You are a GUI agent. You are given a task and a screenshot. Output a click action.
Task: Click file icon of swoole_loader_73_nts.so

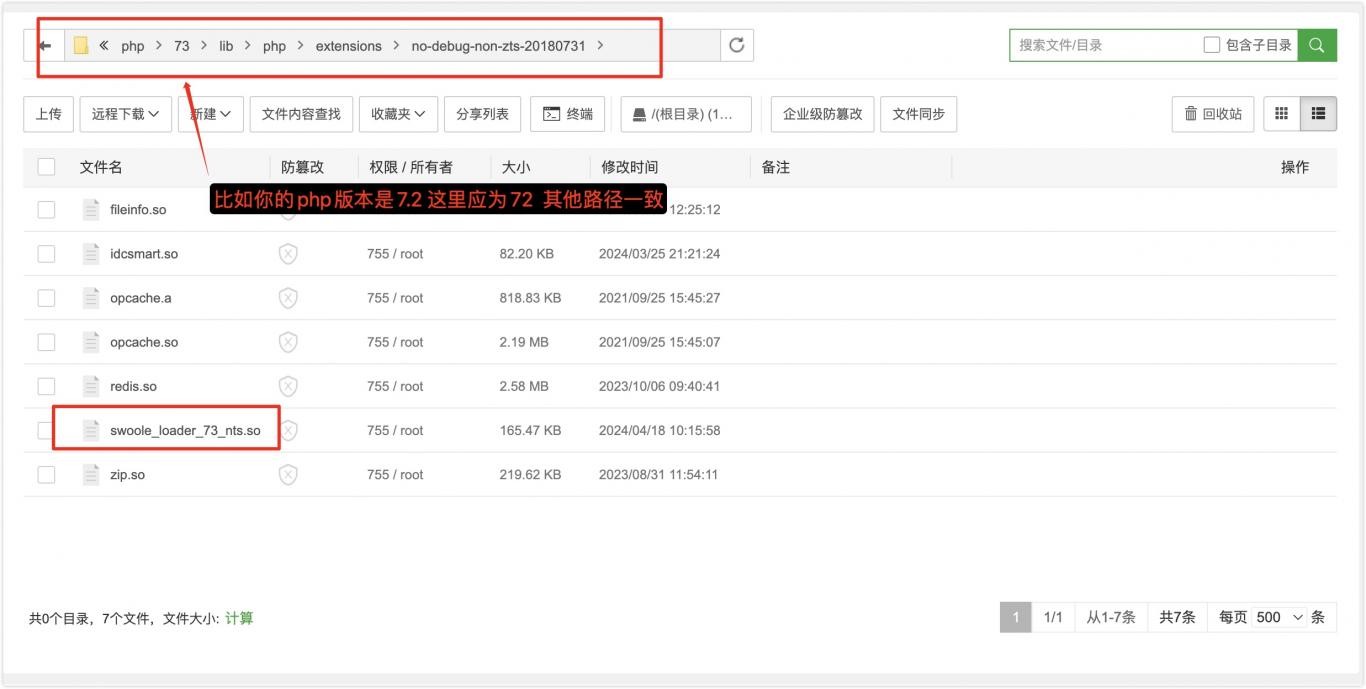(91, 430)
